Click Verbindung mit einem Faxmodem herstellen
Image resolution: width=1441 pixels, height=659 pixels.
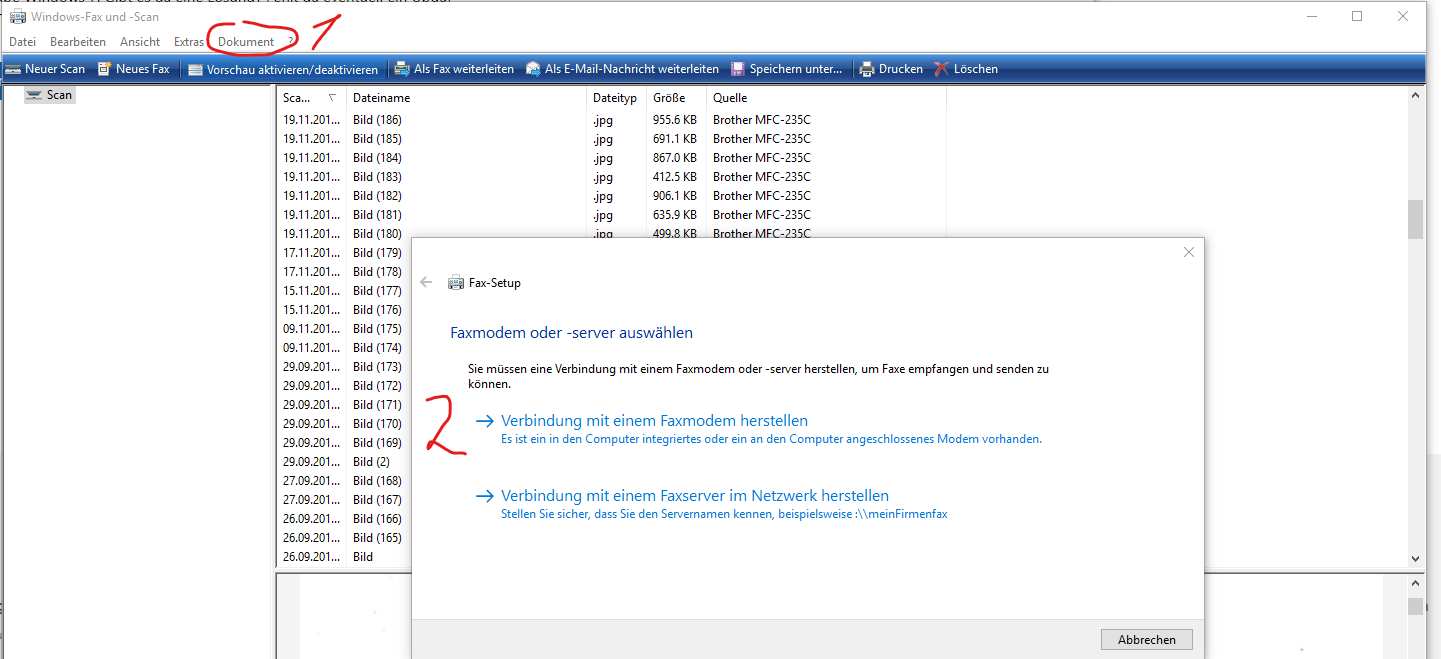[x=654, y=421]
